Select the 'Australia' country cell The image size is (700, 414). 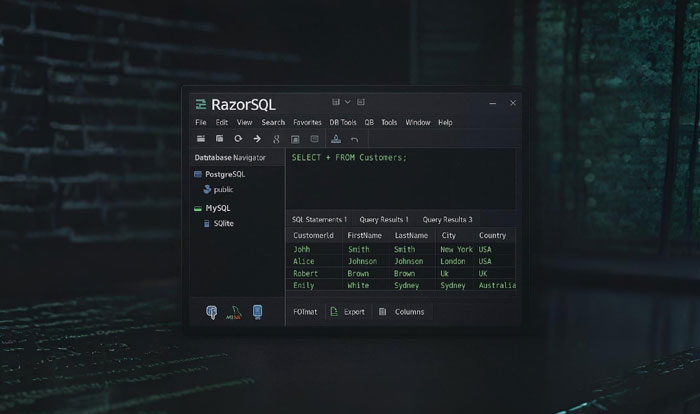tap(497, 285)
